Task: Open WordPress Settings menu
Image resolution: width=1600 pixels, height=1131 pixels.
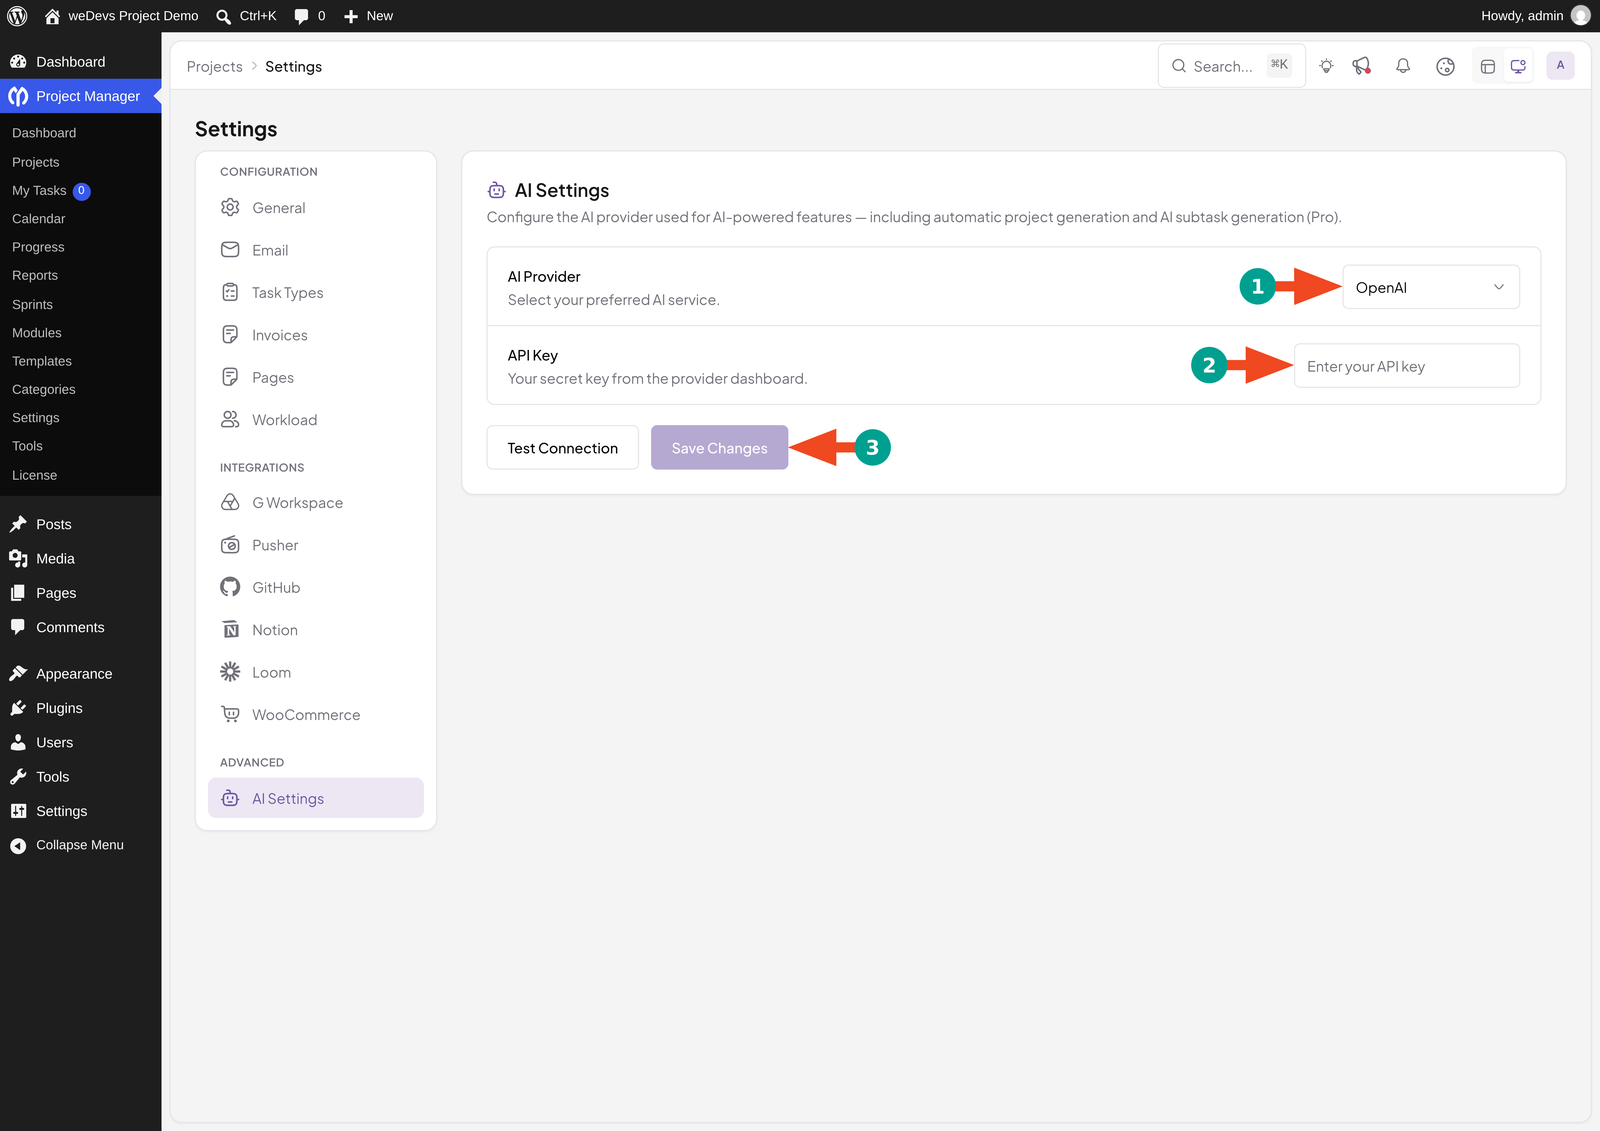Action: coord(80,811)
